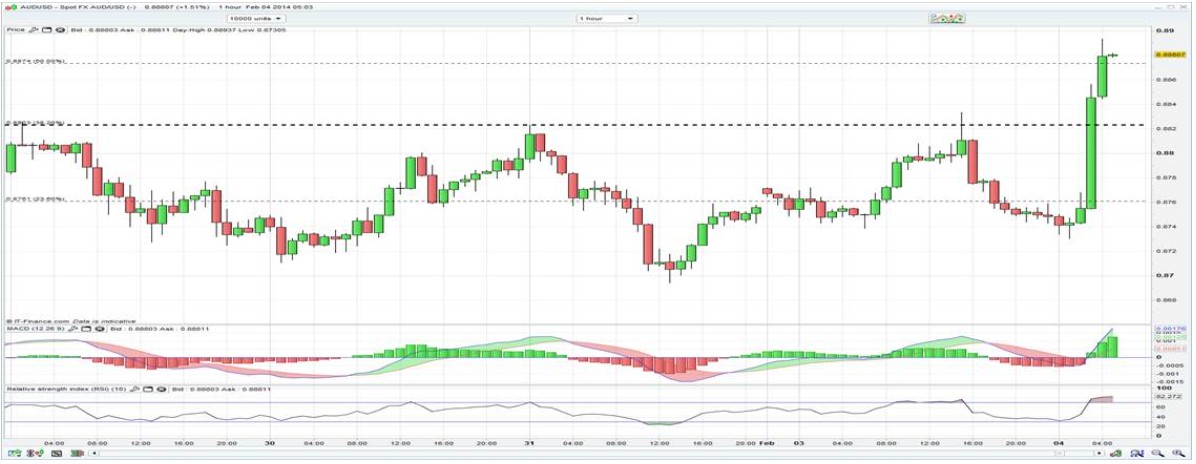The image size is (1196, 464).
Task: Click the Feb date marker on time axis
Action: (768, 442)
